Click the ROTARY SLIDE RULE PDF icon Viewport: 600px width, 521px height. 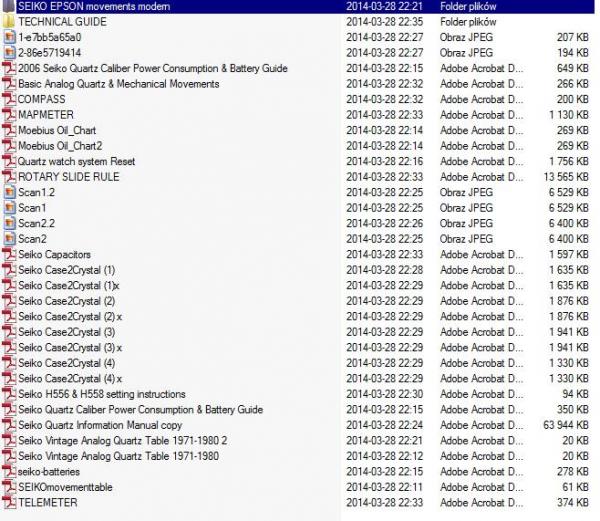[9, 177]
